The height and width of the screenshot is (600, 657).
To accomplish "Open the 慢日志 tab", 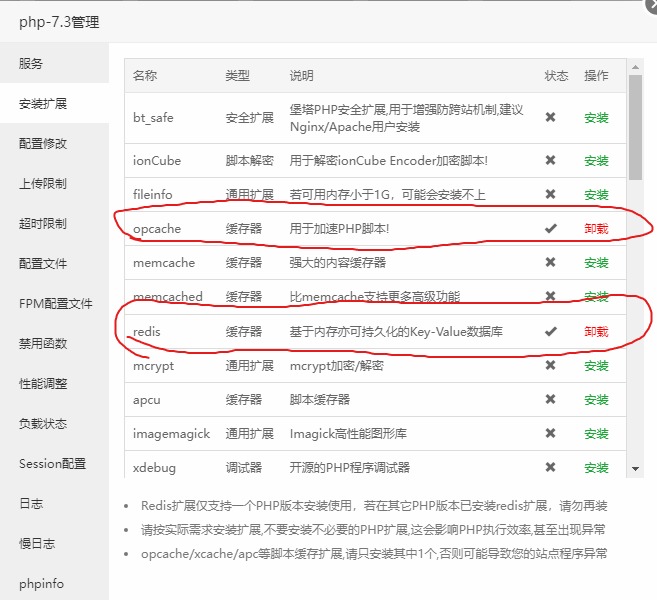I will (x=54, y=543).
